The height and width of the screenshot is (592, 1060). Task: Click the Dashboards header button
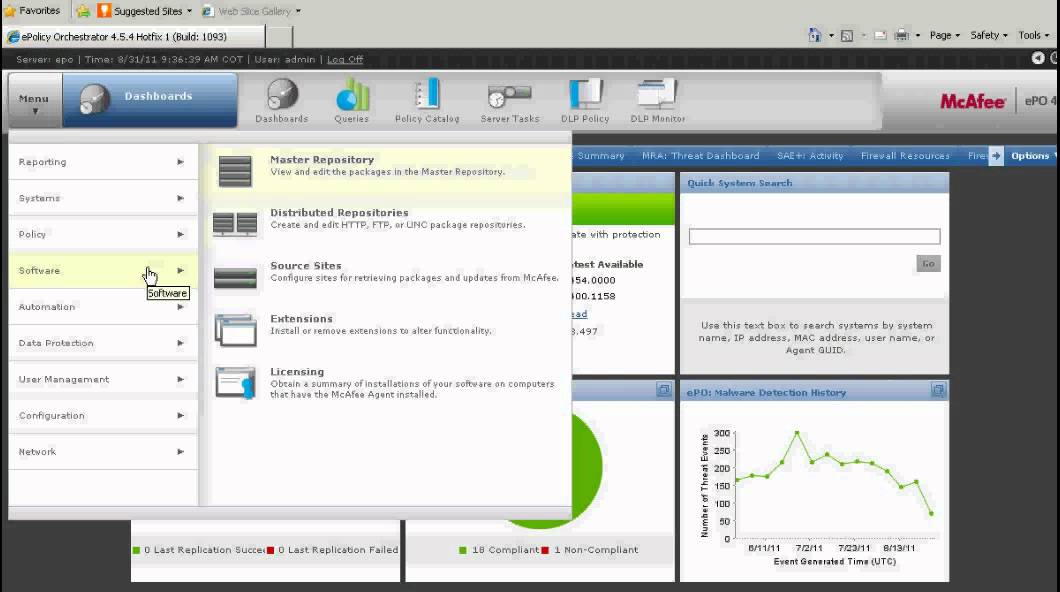tap(149, 100)
